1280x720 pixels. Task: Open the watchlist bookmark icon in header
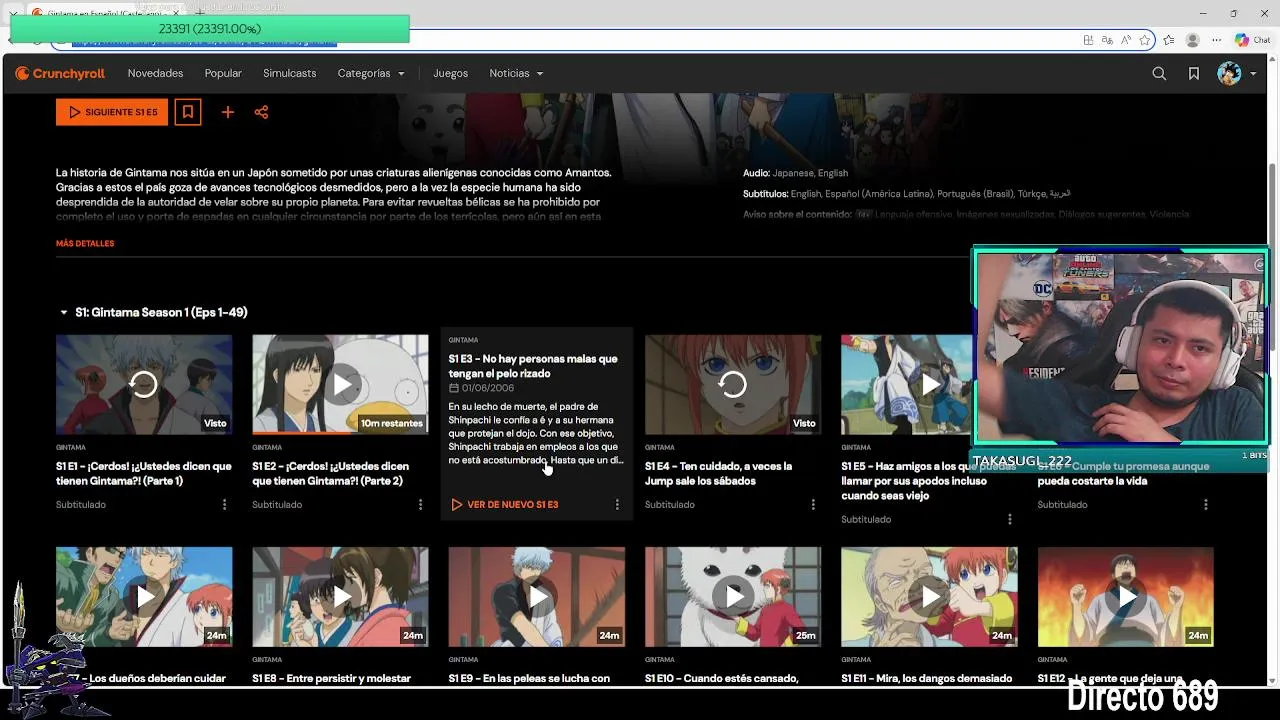point(1193,73)
